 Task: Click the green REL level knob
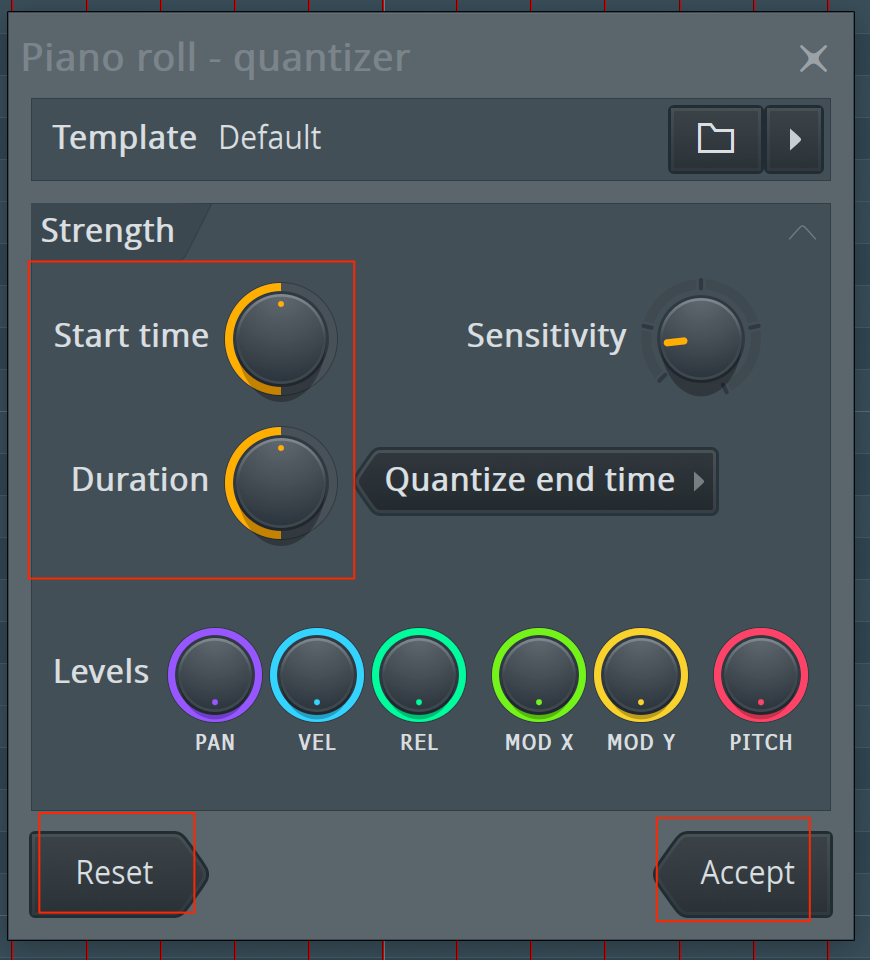[x=419, y=675]
